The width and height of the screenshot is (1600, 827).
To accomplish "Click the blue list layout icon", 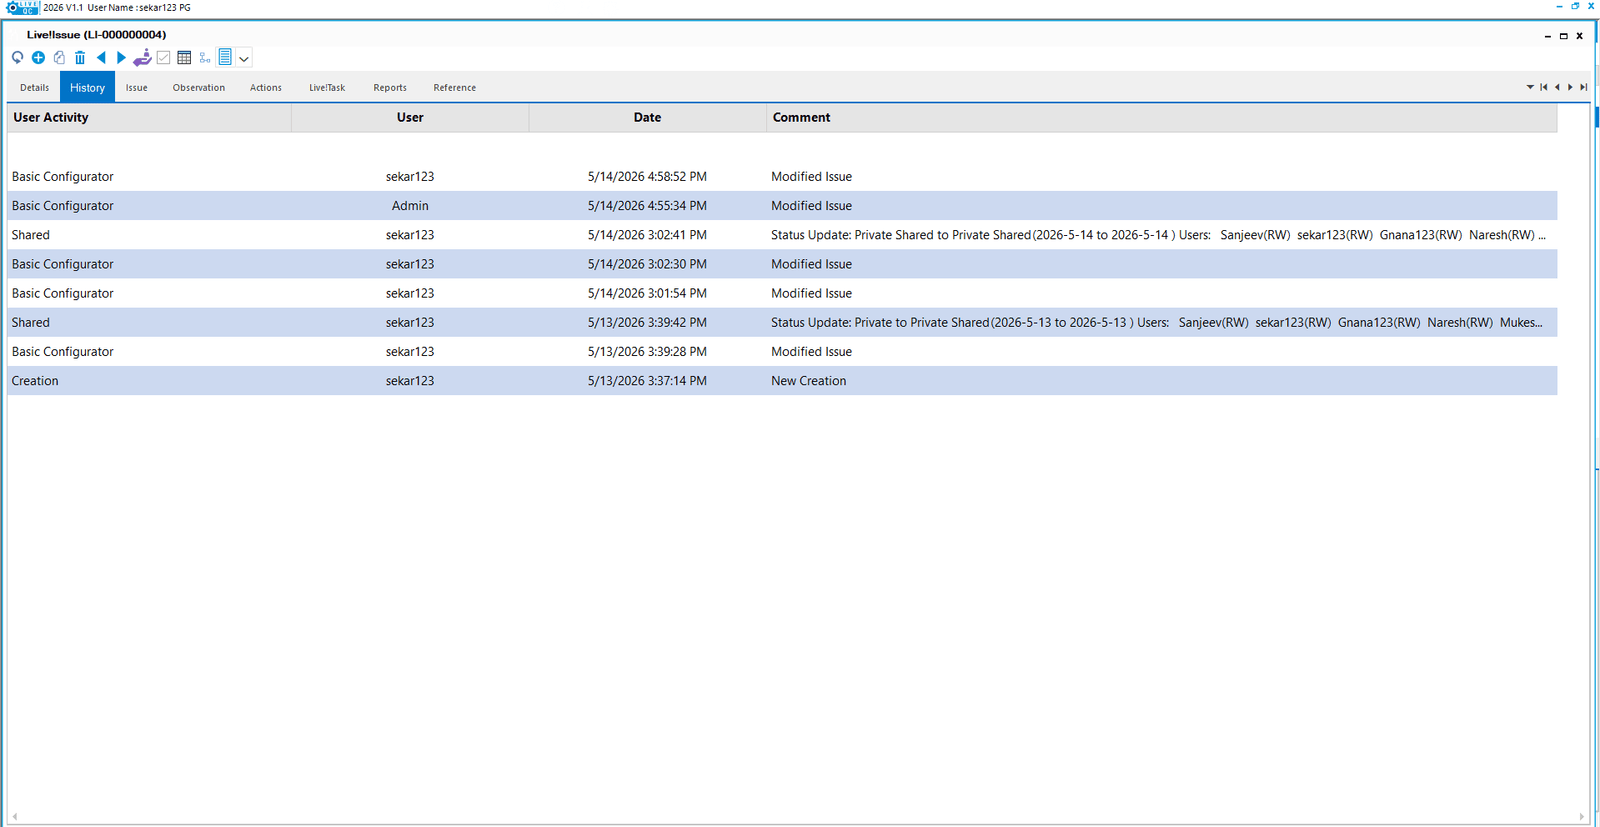I will click(x=225, y=57).
